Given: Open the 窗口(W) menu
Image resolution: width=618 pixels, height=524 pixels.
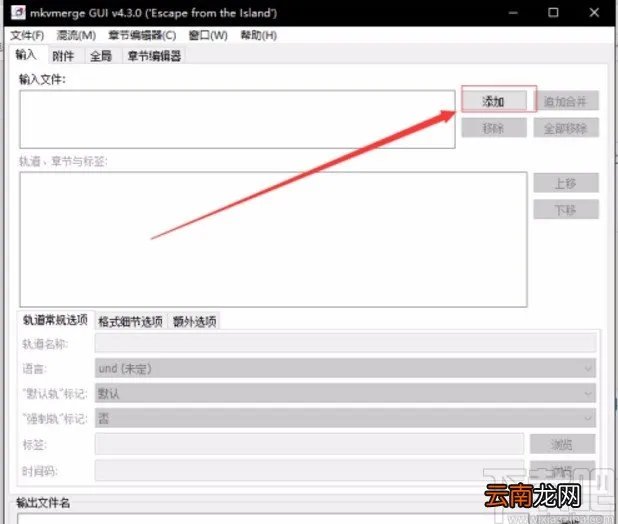Looking at the screenshot, I should pos(208,35).
